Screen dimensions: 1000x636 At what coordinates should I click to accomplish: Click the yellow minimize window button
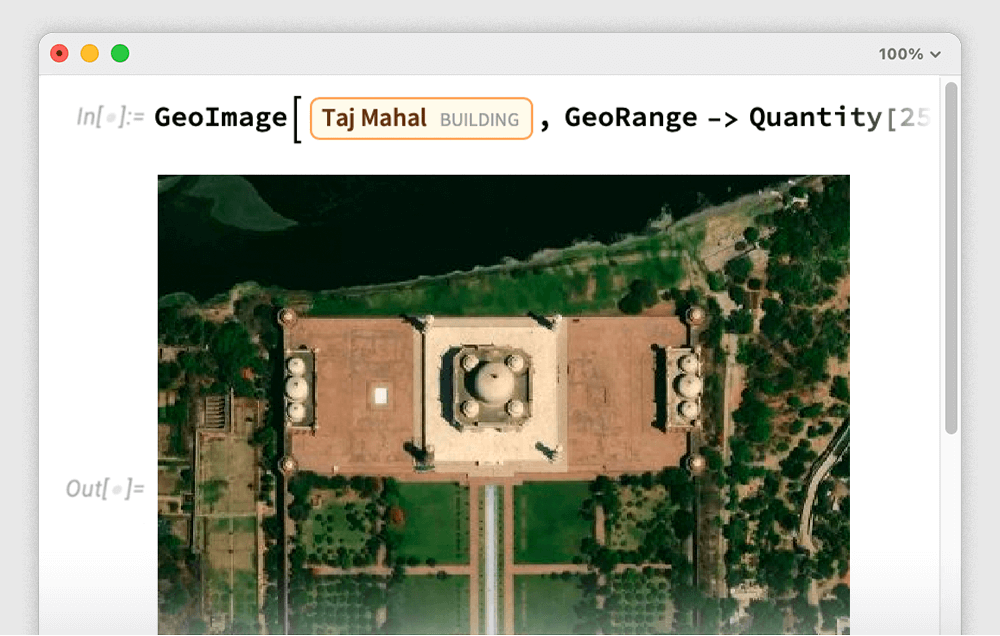(90, 54)
